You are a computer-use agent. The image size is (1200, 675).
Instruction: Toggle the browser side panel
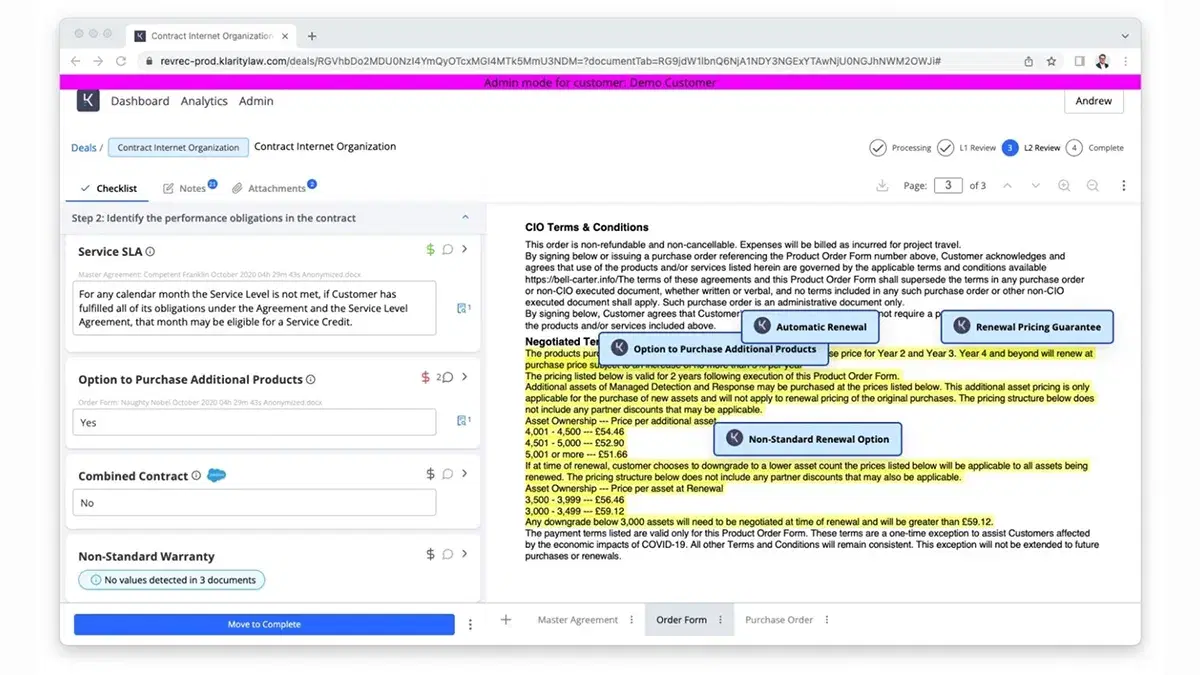[1079, 61]
